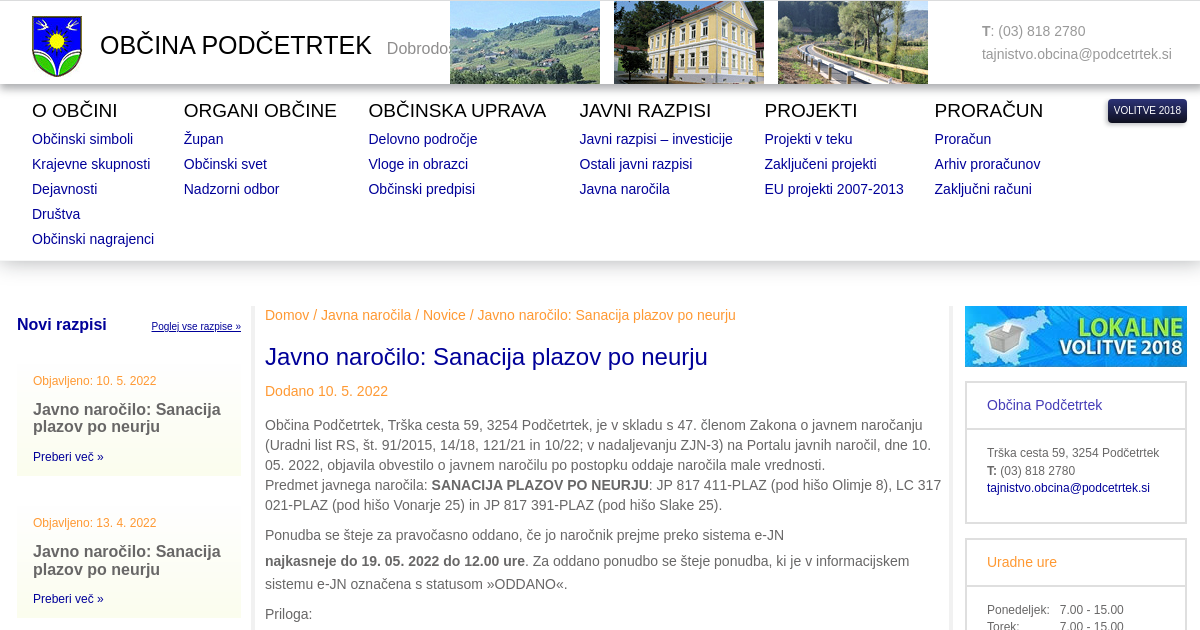
Task: Select Novice in the breadcrumb trail
Action: coord(444,315)
